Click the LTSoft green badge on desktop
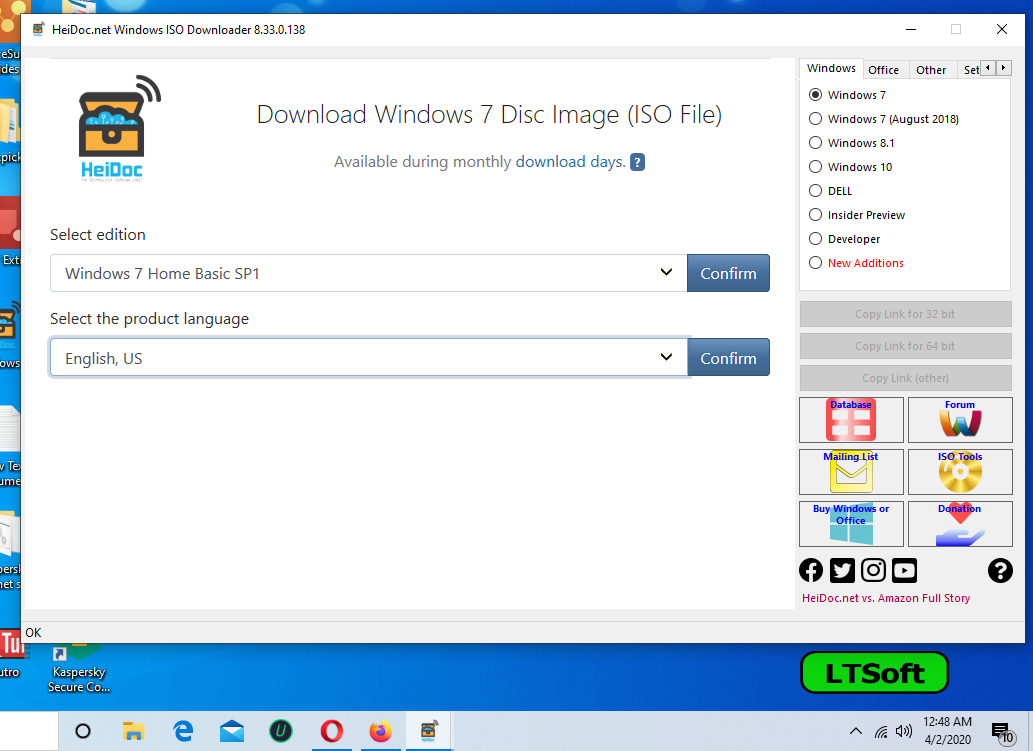 coord(874,673)
